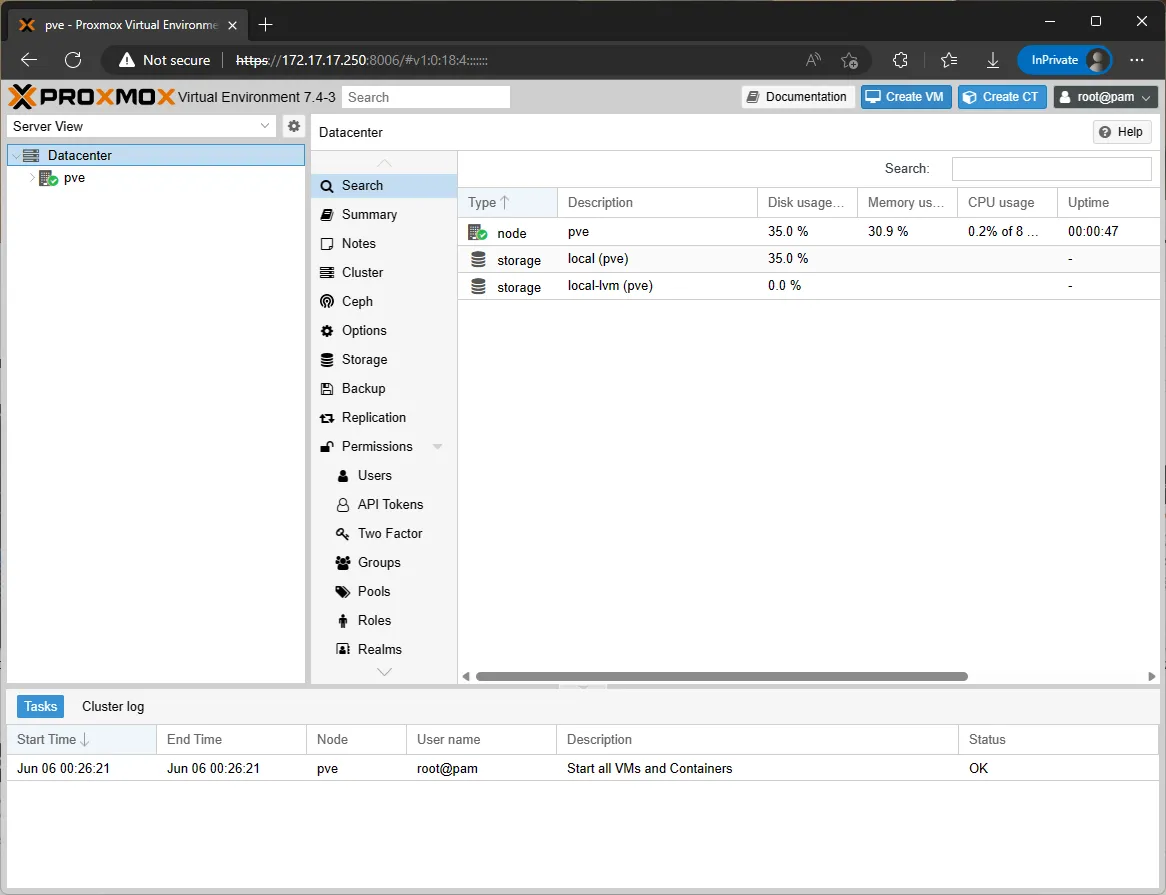Select the local-lvm (pve) description cell
The image size is (1166, 895).
[657, 286]
